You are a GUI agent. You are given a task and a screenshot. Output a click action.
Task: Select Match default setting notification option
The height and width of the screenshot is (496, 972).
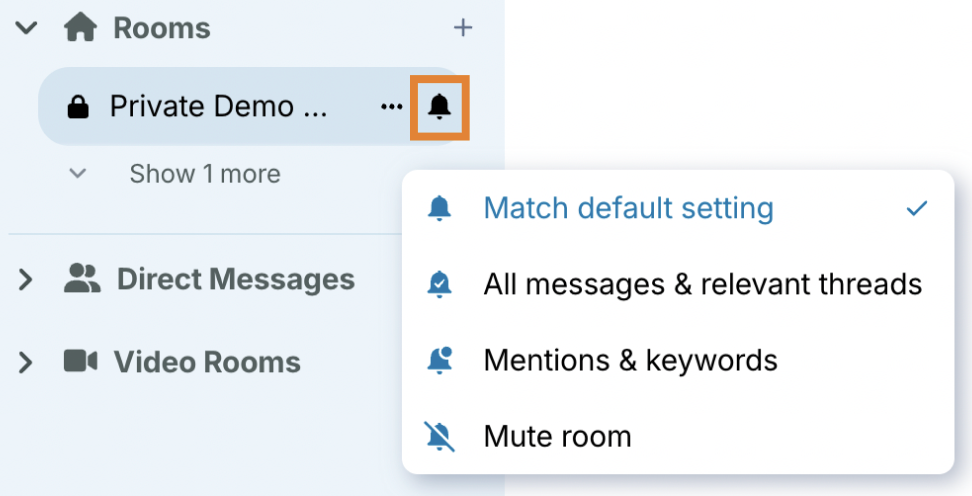pos(628,208)
